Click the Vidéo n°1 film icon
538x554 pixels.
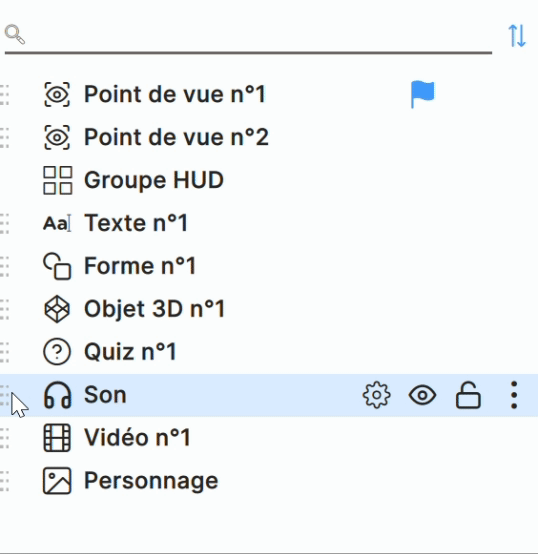pos(57,438)
